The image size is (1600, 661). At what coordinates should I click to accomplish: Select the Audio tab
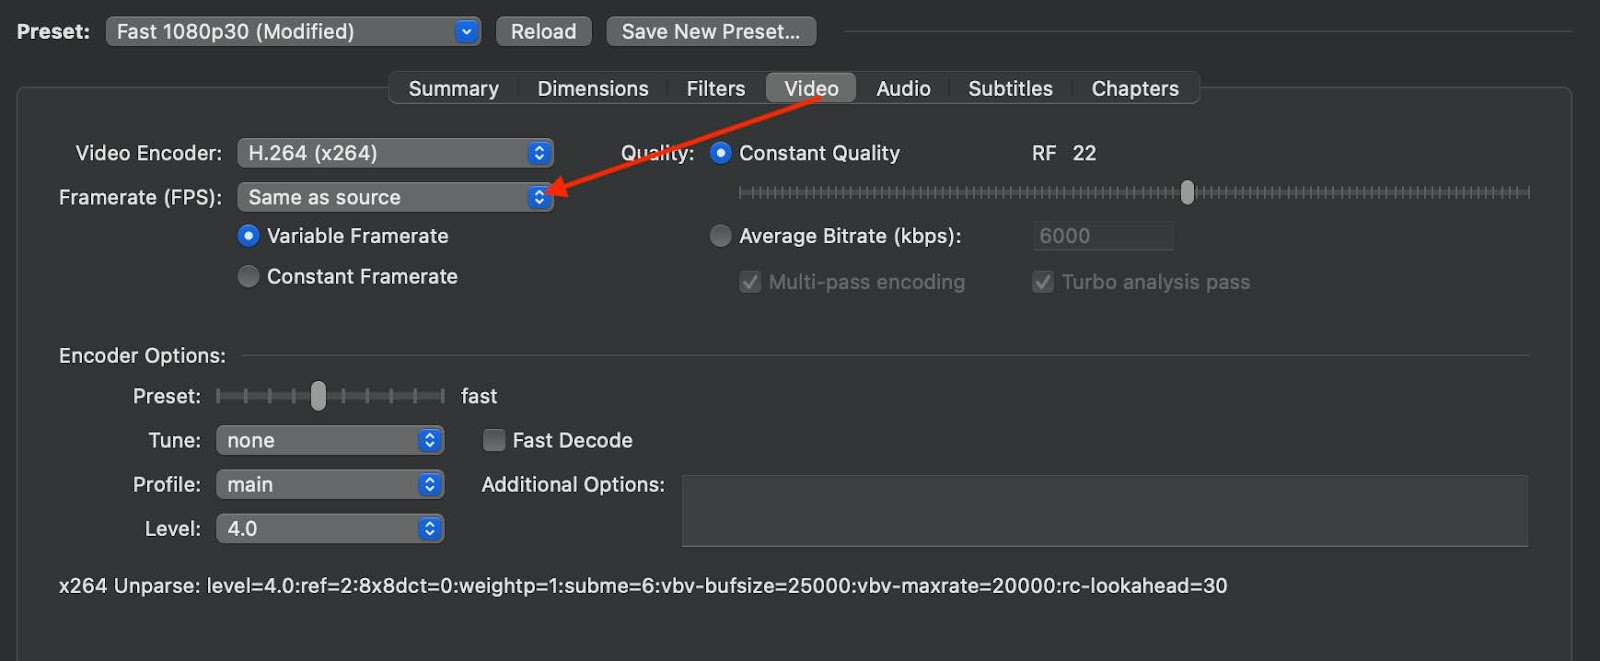903,89
